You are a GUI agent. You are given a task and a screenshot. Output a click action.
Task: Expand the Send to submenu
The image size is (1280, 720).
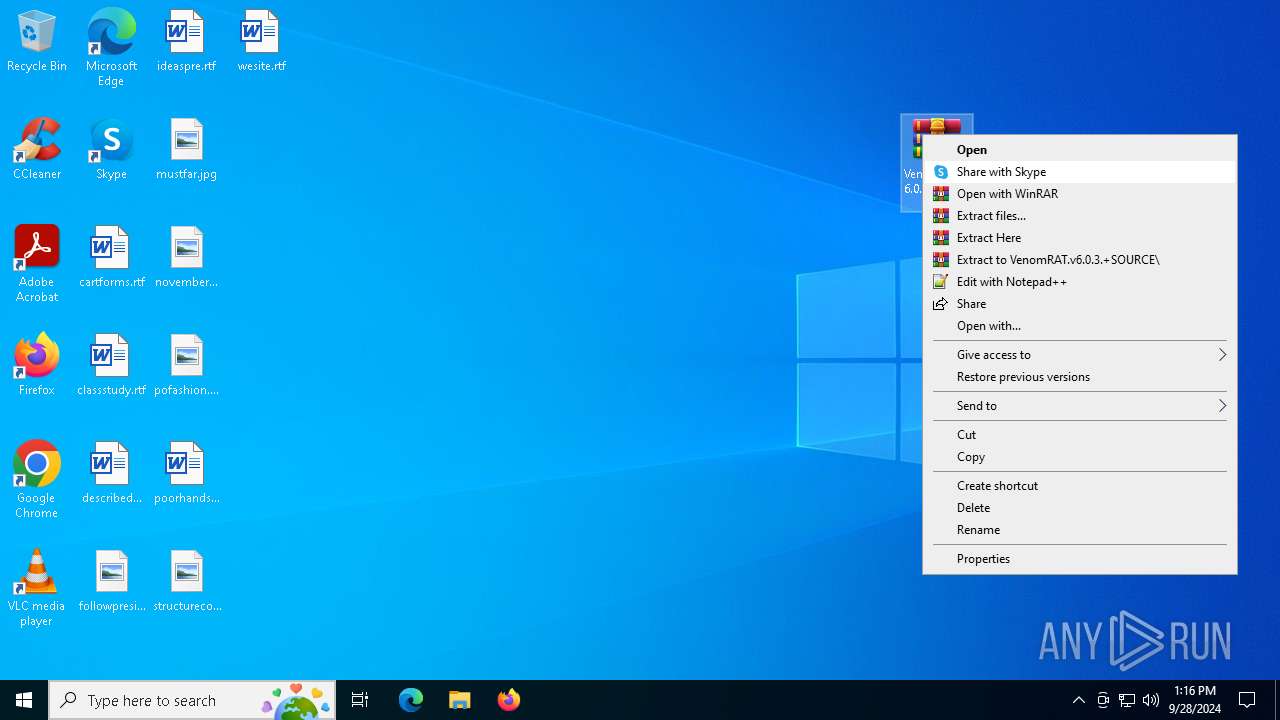[x=1080, y=406]
